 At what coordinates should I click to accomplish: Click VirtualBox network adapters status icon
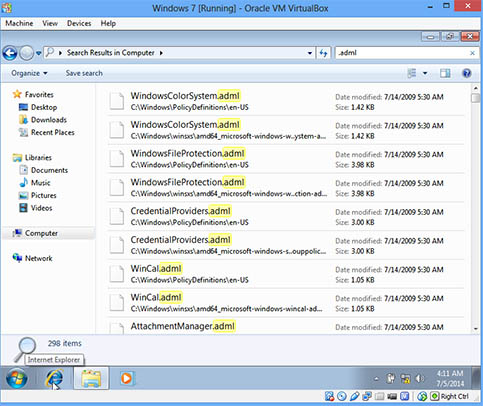tap(367, 396)
